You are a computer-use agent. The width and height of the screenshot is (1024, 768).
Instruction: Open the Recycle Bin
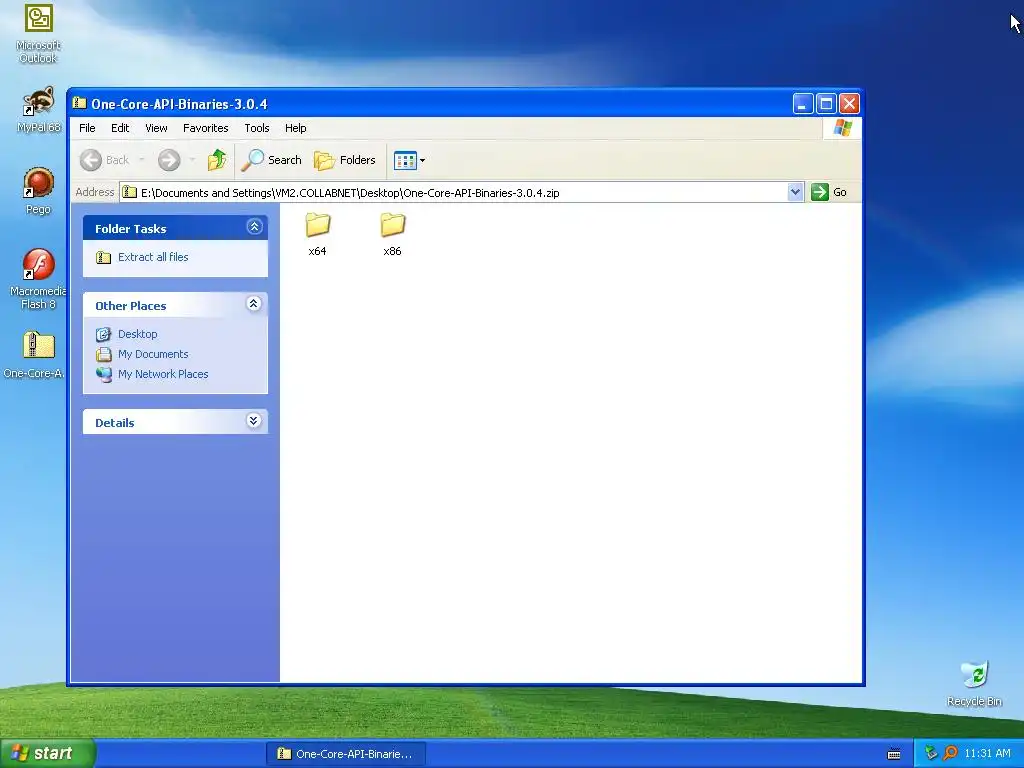point(974,684)
